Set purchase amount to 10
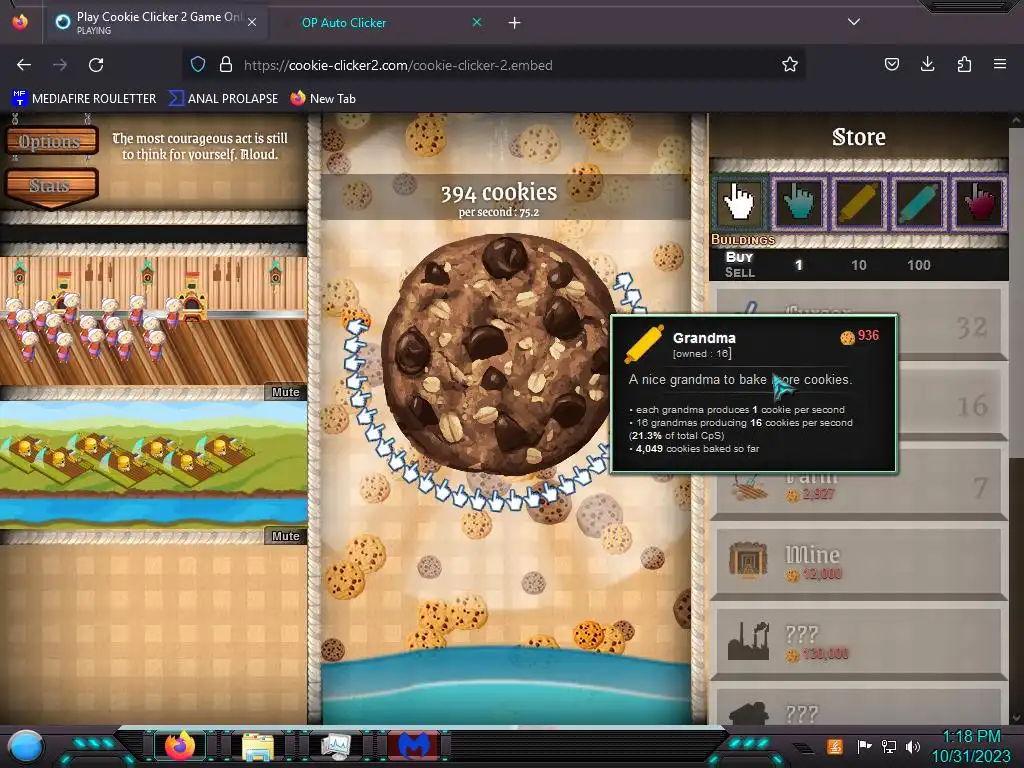The height and width of the screenshot is (768, 1024). 859,265
